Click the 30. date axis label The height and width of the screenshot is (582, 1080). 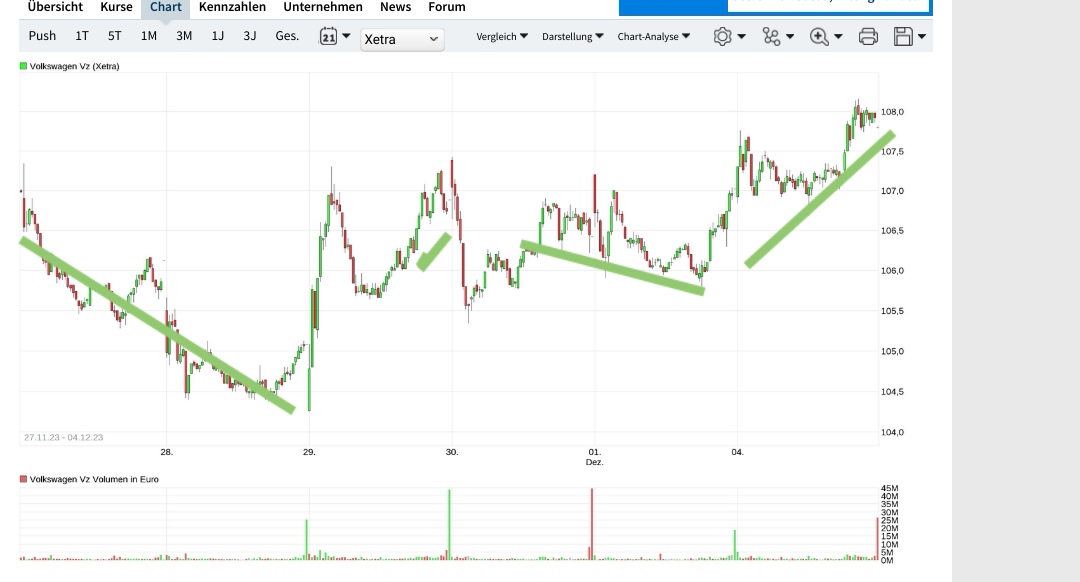[x=452, y=453]
